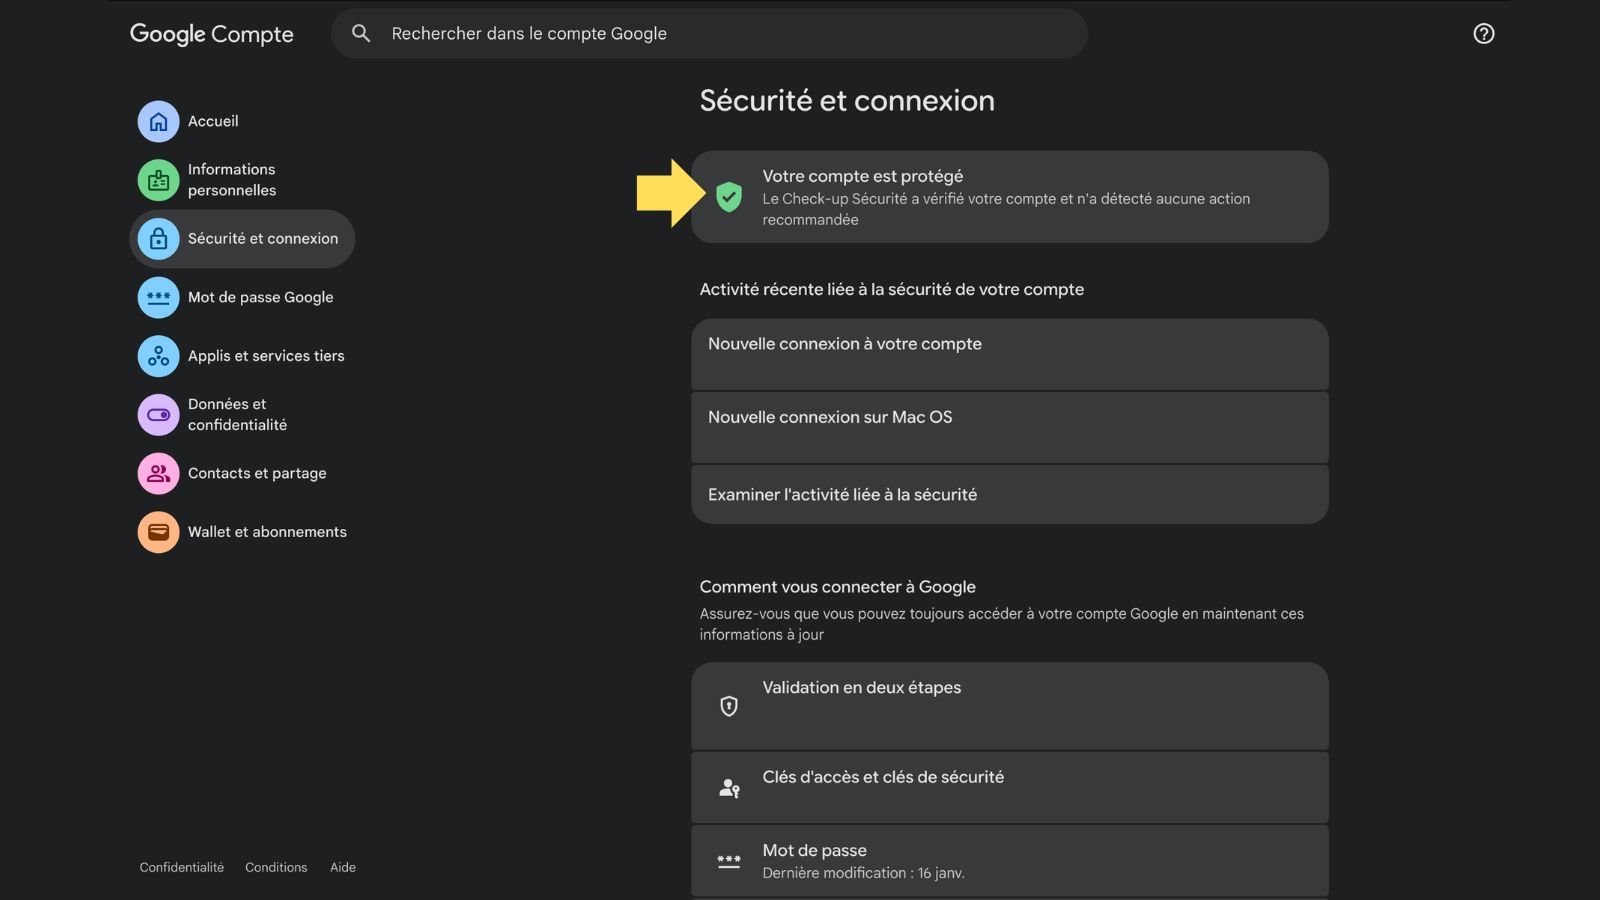The image size is (1600, 900).
Task: Select Accueil in the sidebar menu
Action: tap(213, 121)
